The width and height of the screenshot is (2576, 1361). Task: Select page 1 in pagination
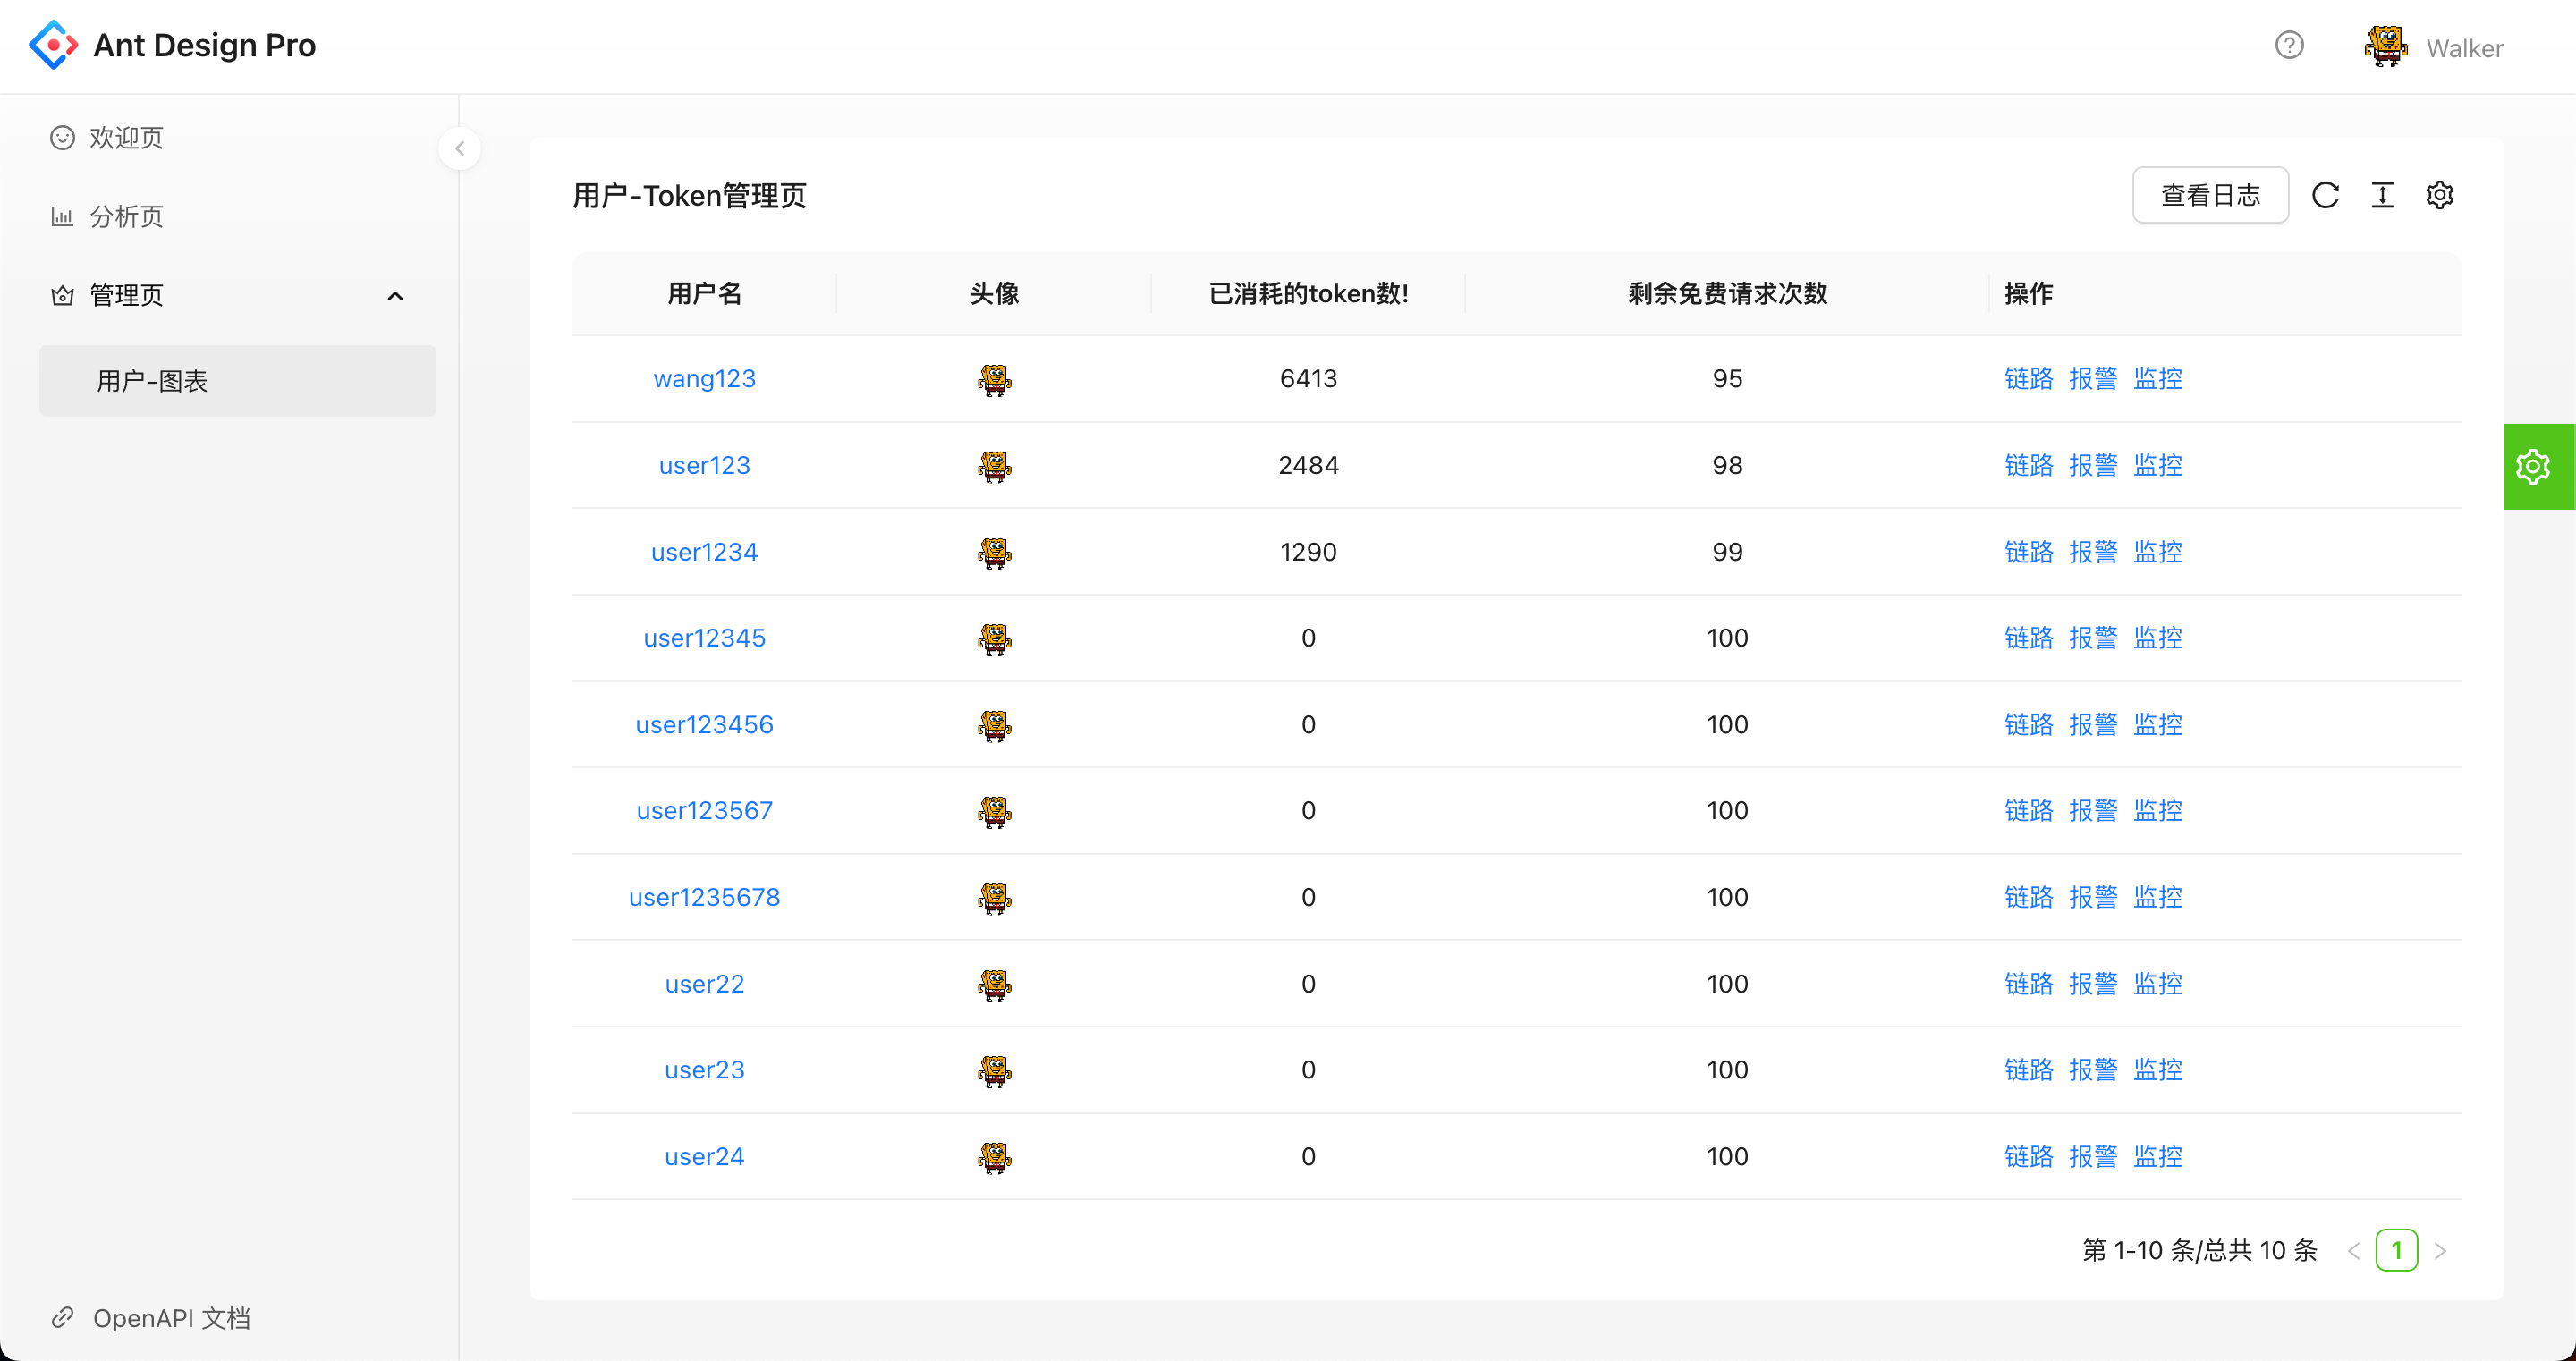[x=2397, y=1250]
